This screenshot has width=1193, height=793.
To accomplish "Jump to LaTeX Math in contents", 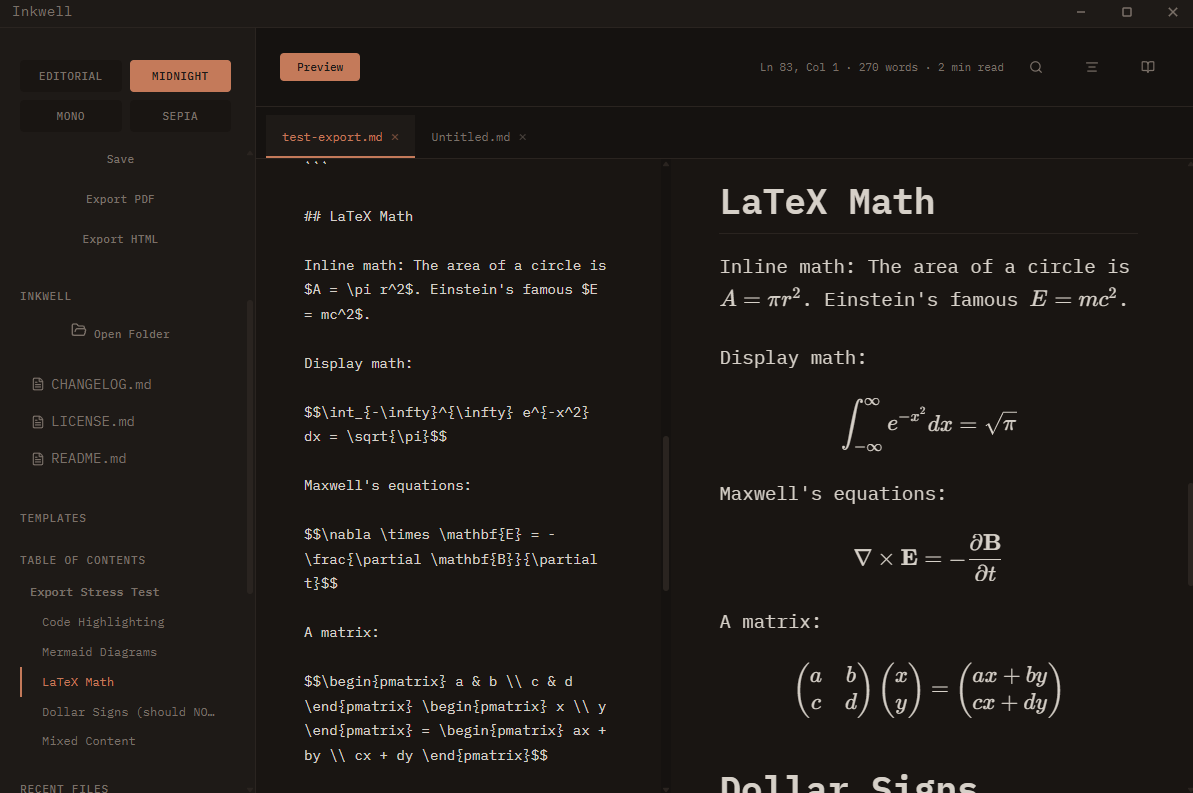I will [x=78, y=682].
